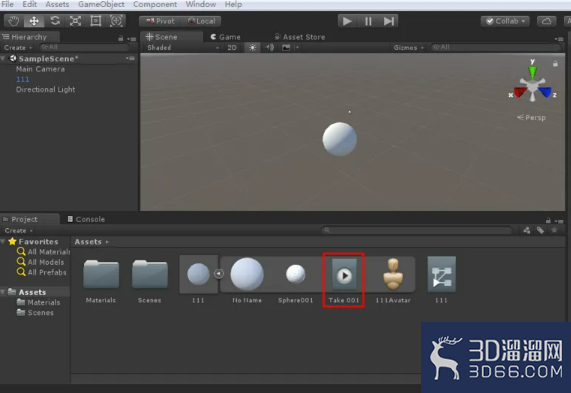Select the Scale tool
The width and height of the screenshot is (571, 393).
click(75, 21)
